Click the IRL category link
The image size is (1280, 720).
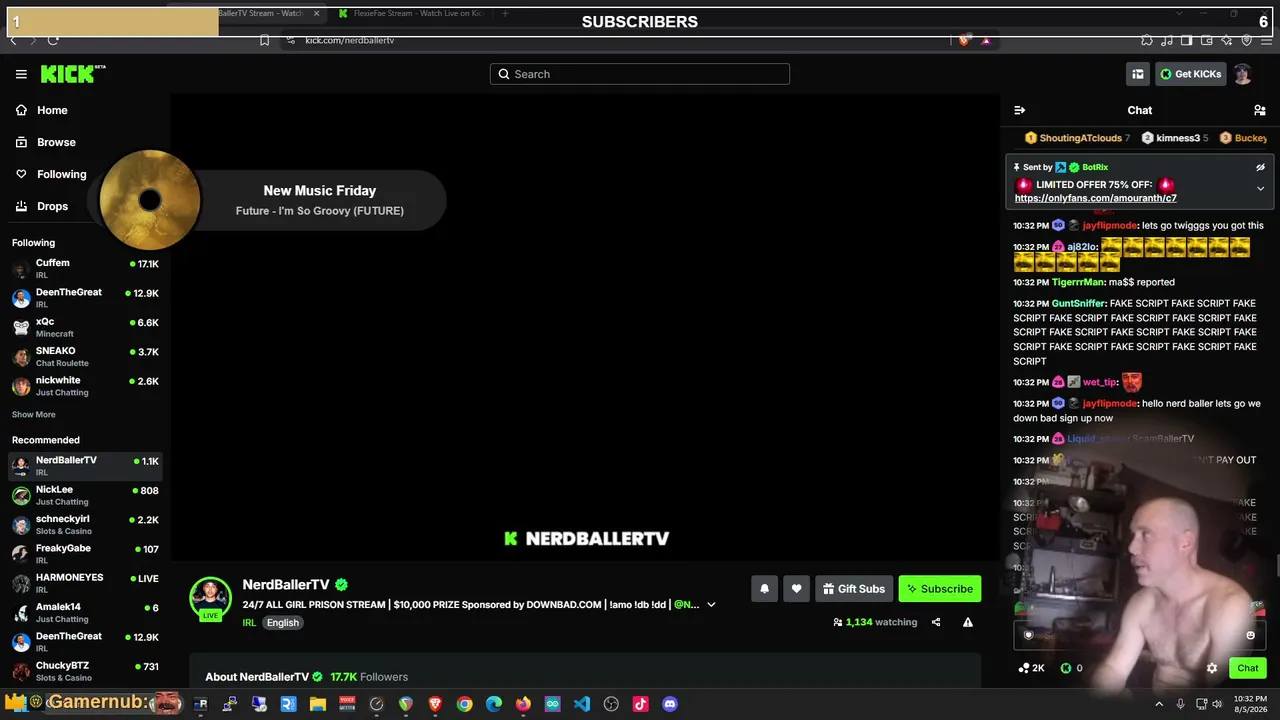click(x=249, y=623)
